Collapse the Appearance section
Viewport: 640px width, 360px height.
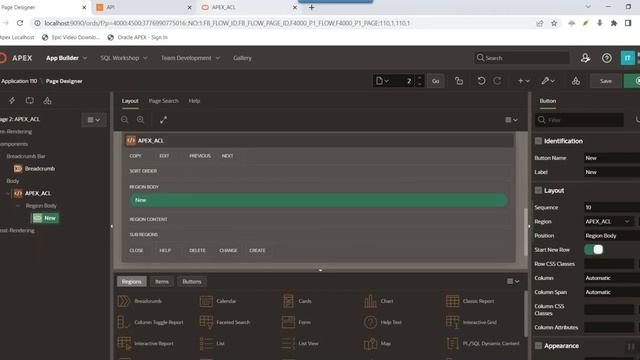tap(538, 346)
